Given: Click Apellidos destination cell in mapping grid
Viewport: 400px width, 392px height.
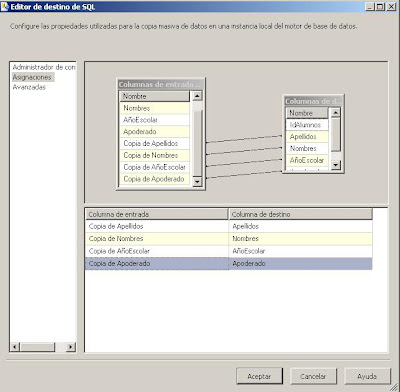Looking at the screenshot, I should coord(300,226).
